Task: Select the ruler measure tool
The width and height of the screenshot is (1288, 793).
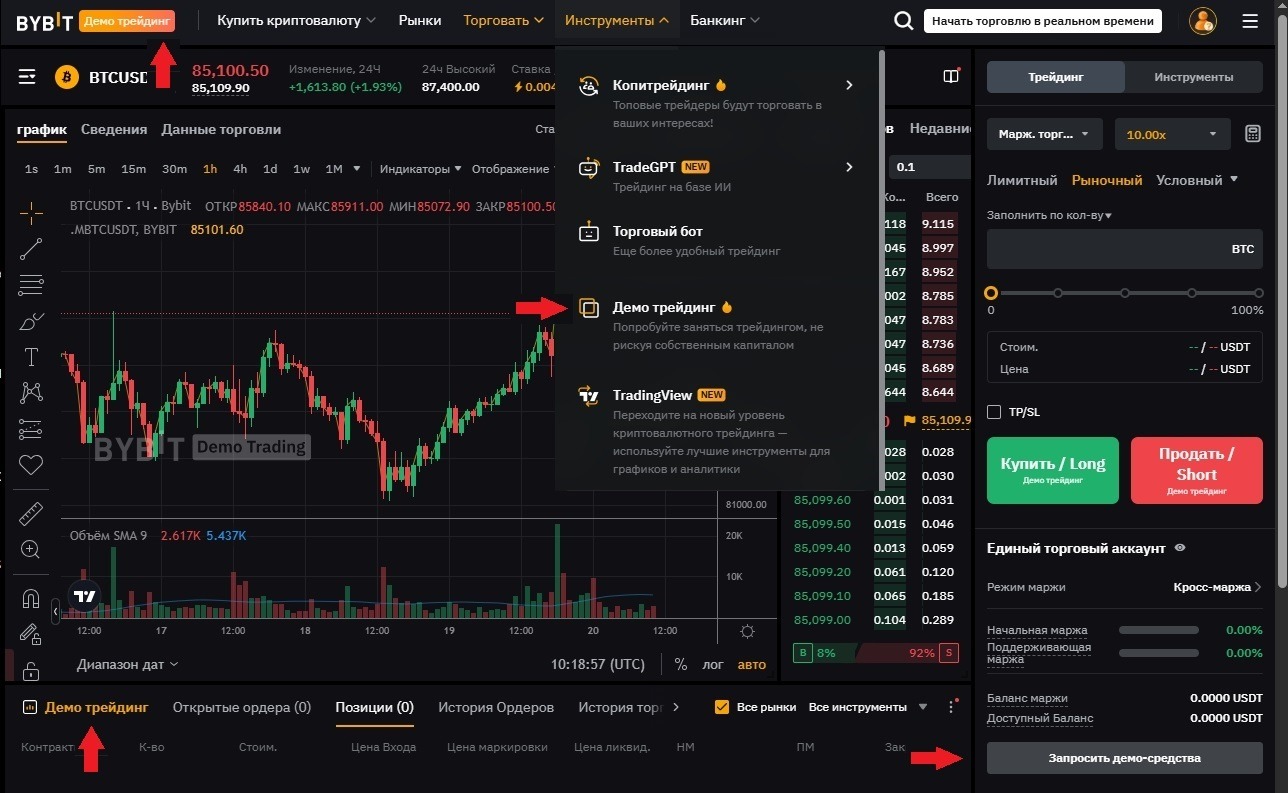Action: click(x=31, y=514)
